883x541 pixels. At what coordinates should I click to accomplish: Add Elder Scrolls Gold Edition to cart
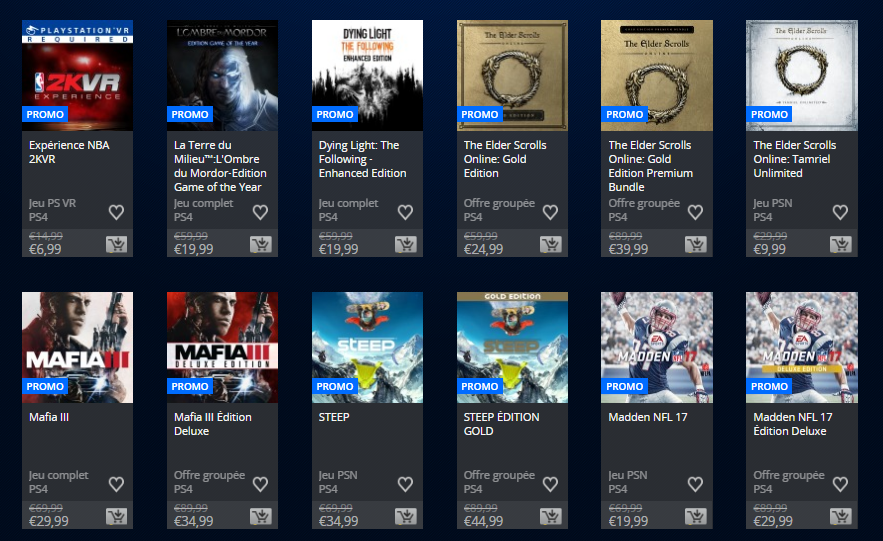[x=551, y=244]
